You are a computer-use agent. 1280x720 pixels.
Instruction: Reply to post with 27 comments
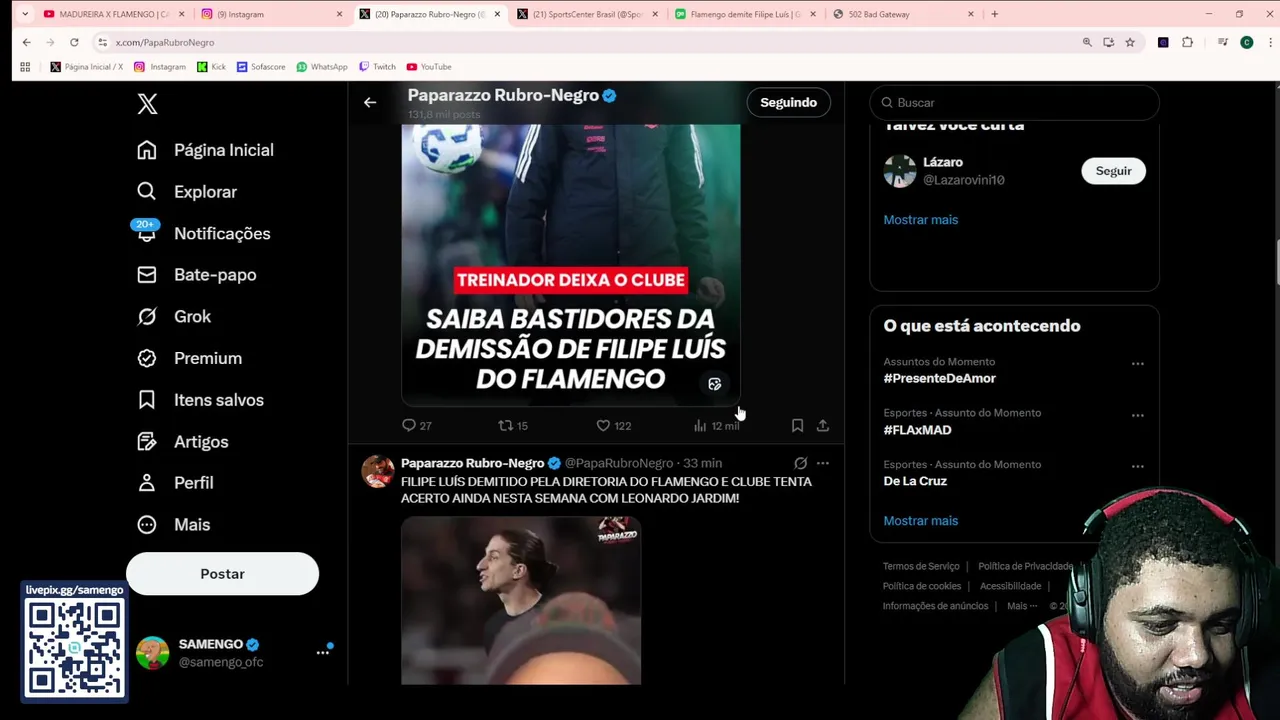click(x=416, y=425)
